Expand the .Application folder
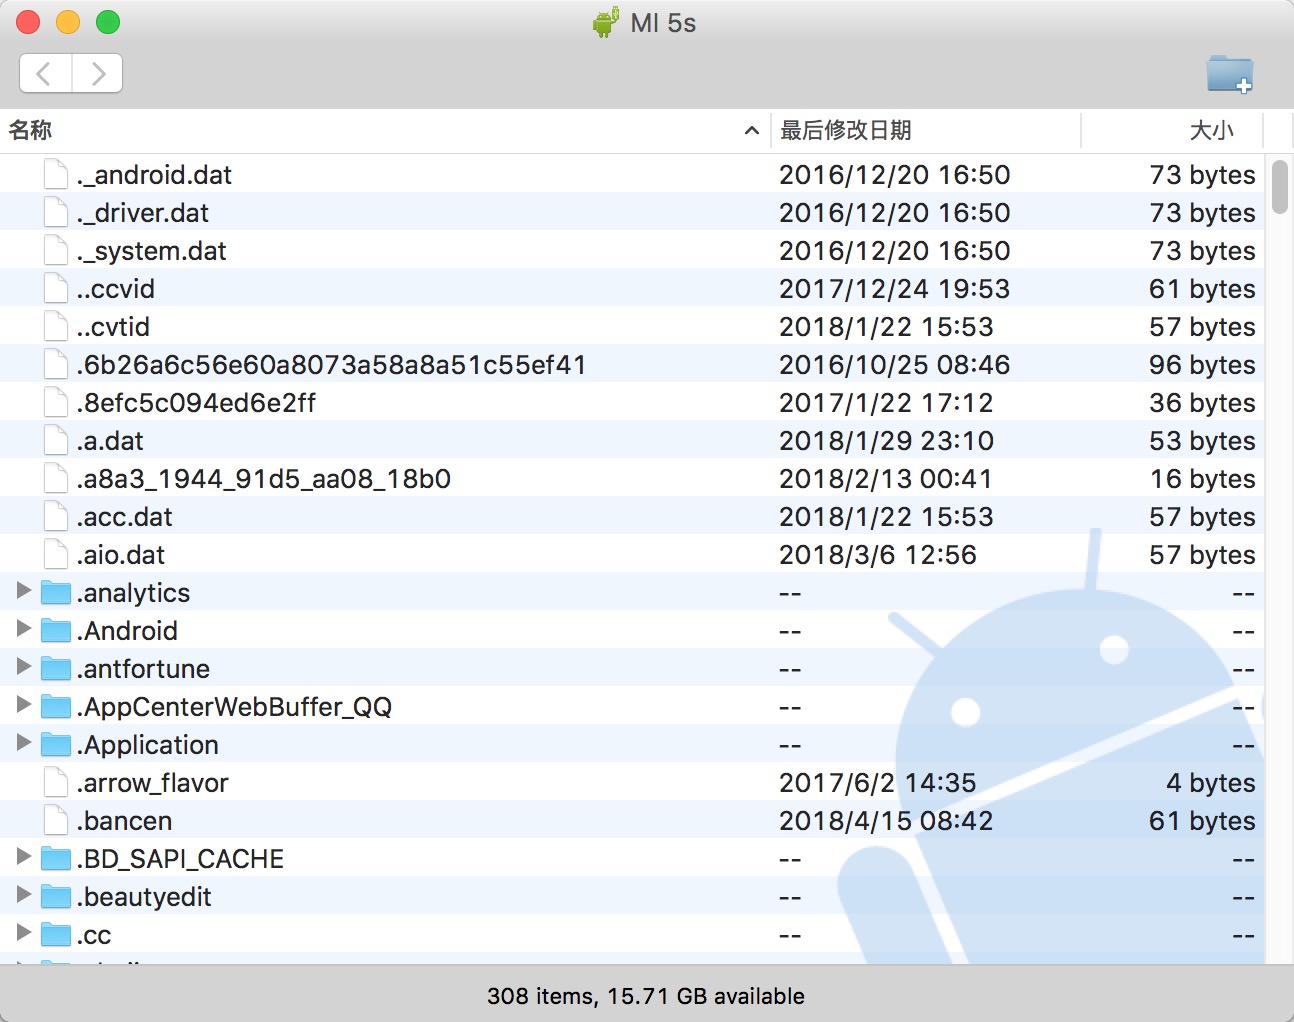 pos(24,743)
